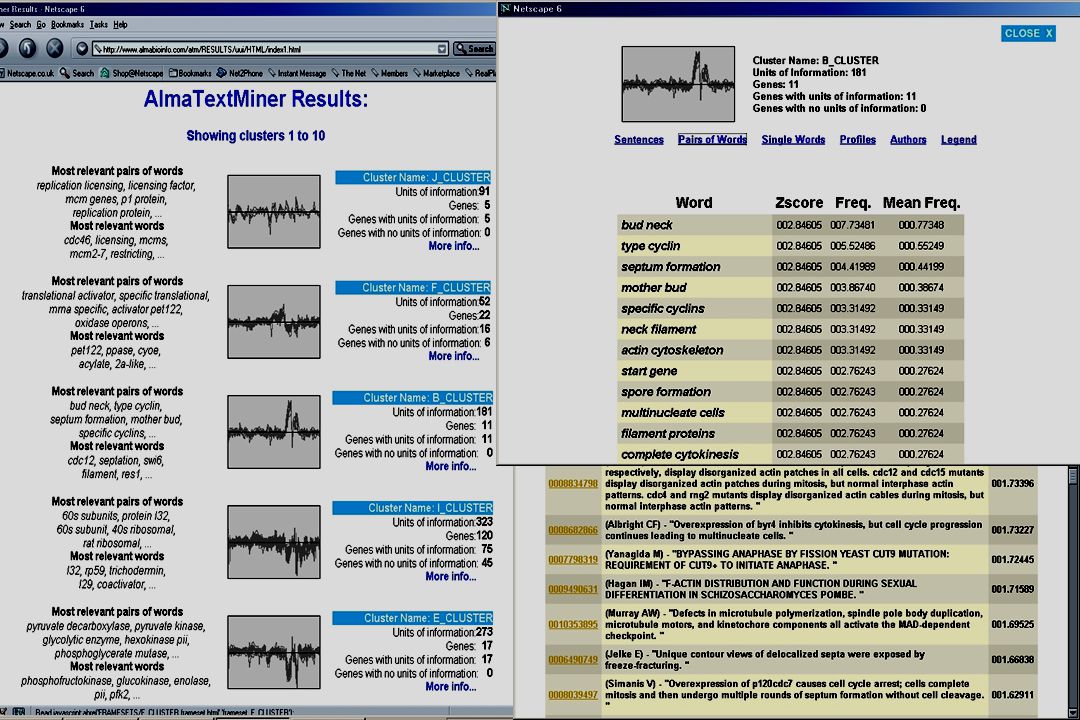Click the I_CLUSTER profile thumbnail
Viewport: 1080px width, 720px height.
click(274, 542)
